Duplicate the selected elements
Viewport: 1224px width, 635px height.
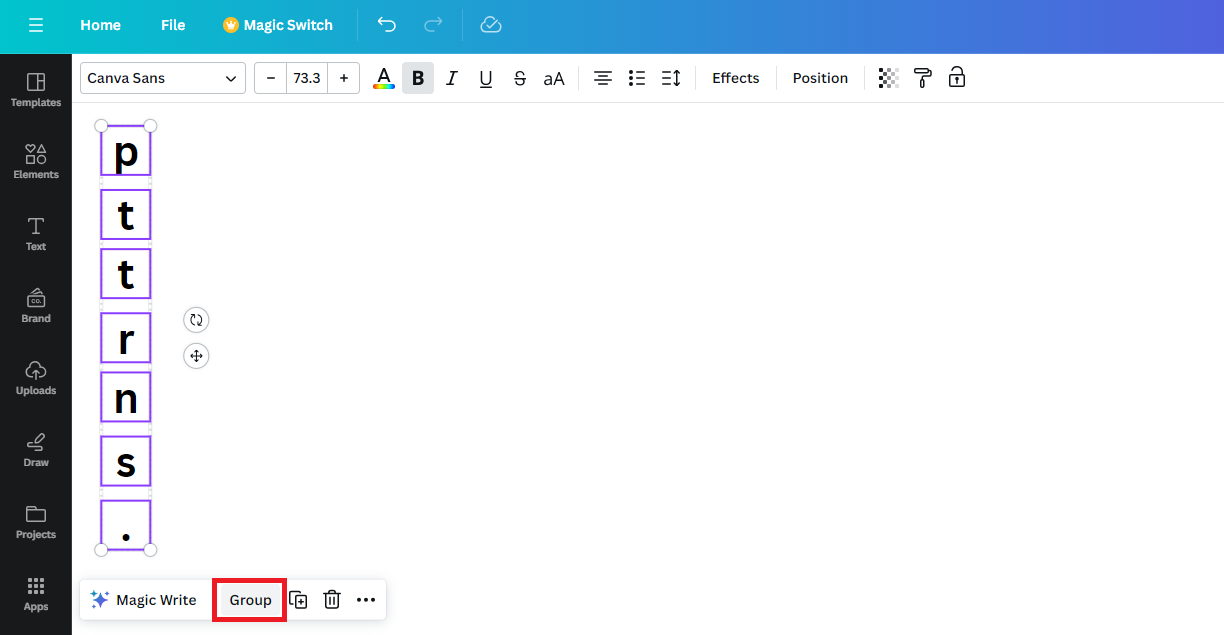tap(298, 600)
